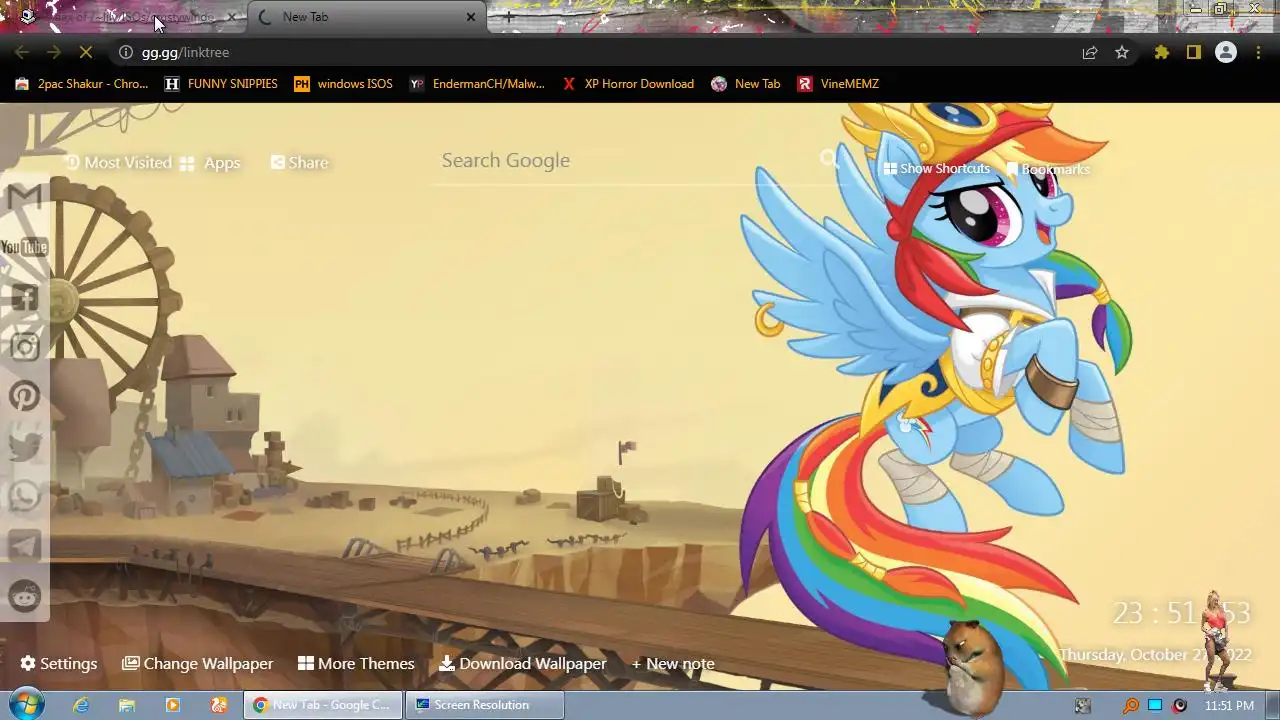This screenshot has height=720, width=1280.
Task: Open Chrome profile avatar menu
Action: 1226,52
